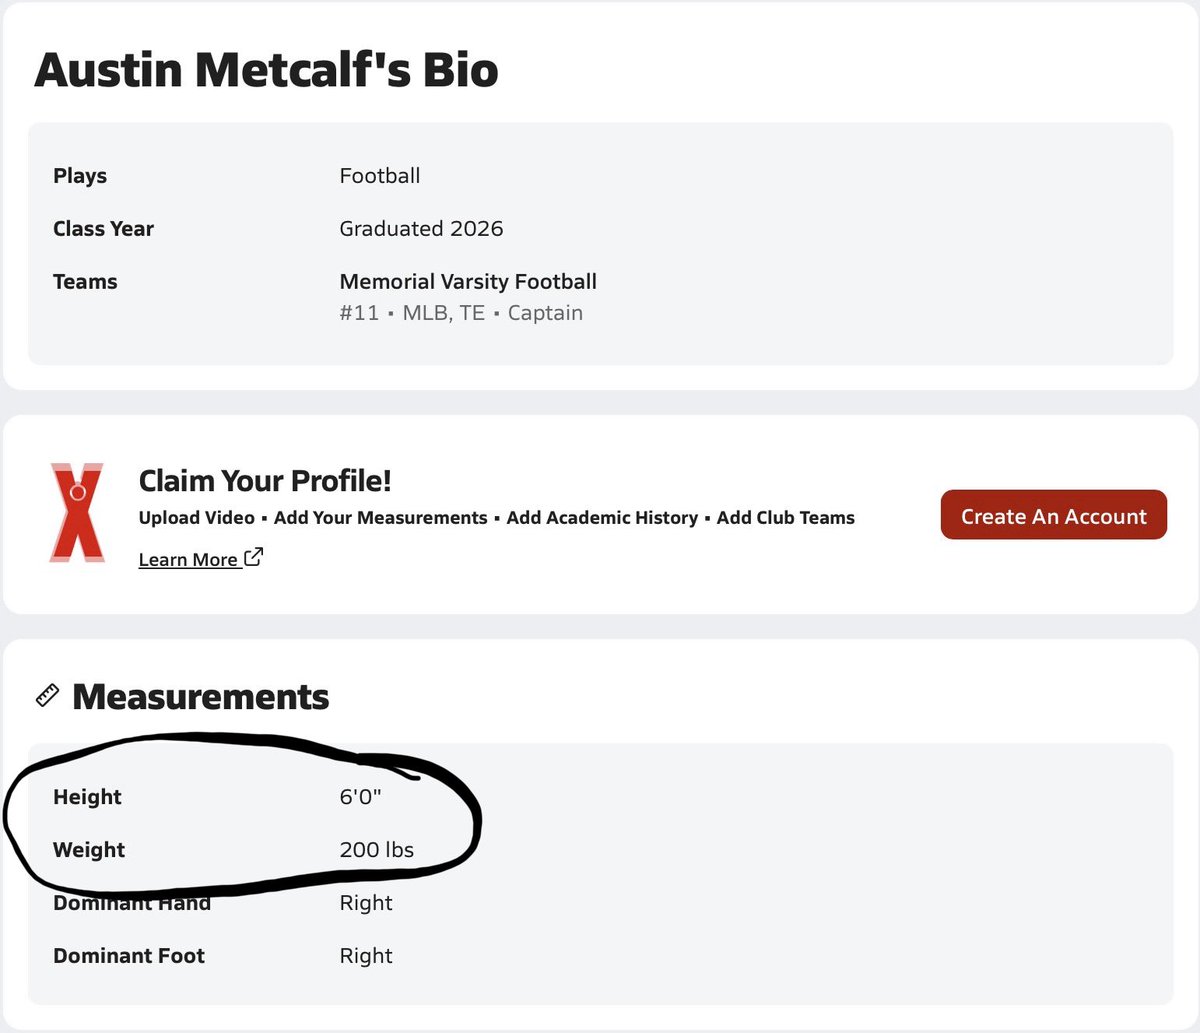Click the Claim Your Profile! heading
1200x1033 pixels.
tap(265, 481)
